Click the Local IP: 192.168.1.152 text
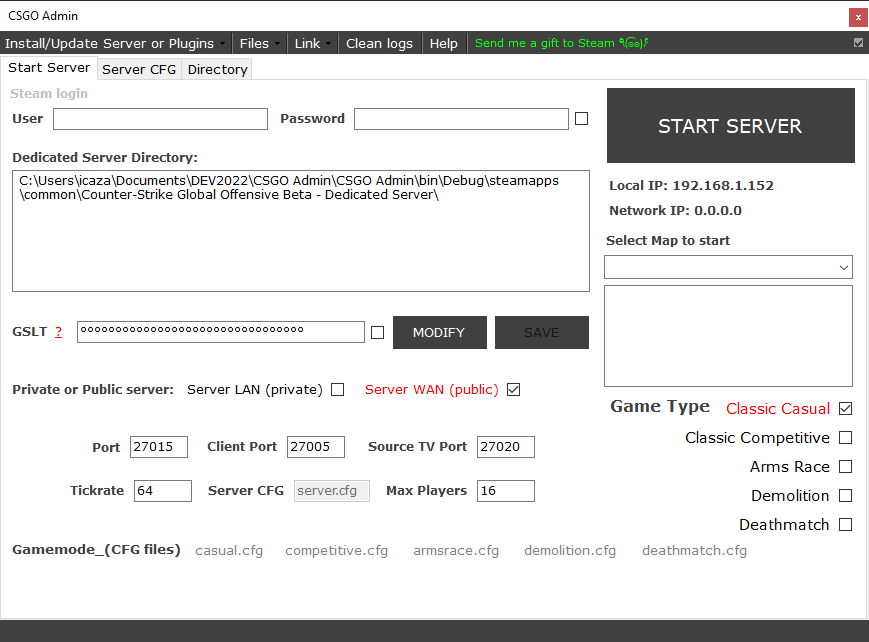 click(691, 186)
